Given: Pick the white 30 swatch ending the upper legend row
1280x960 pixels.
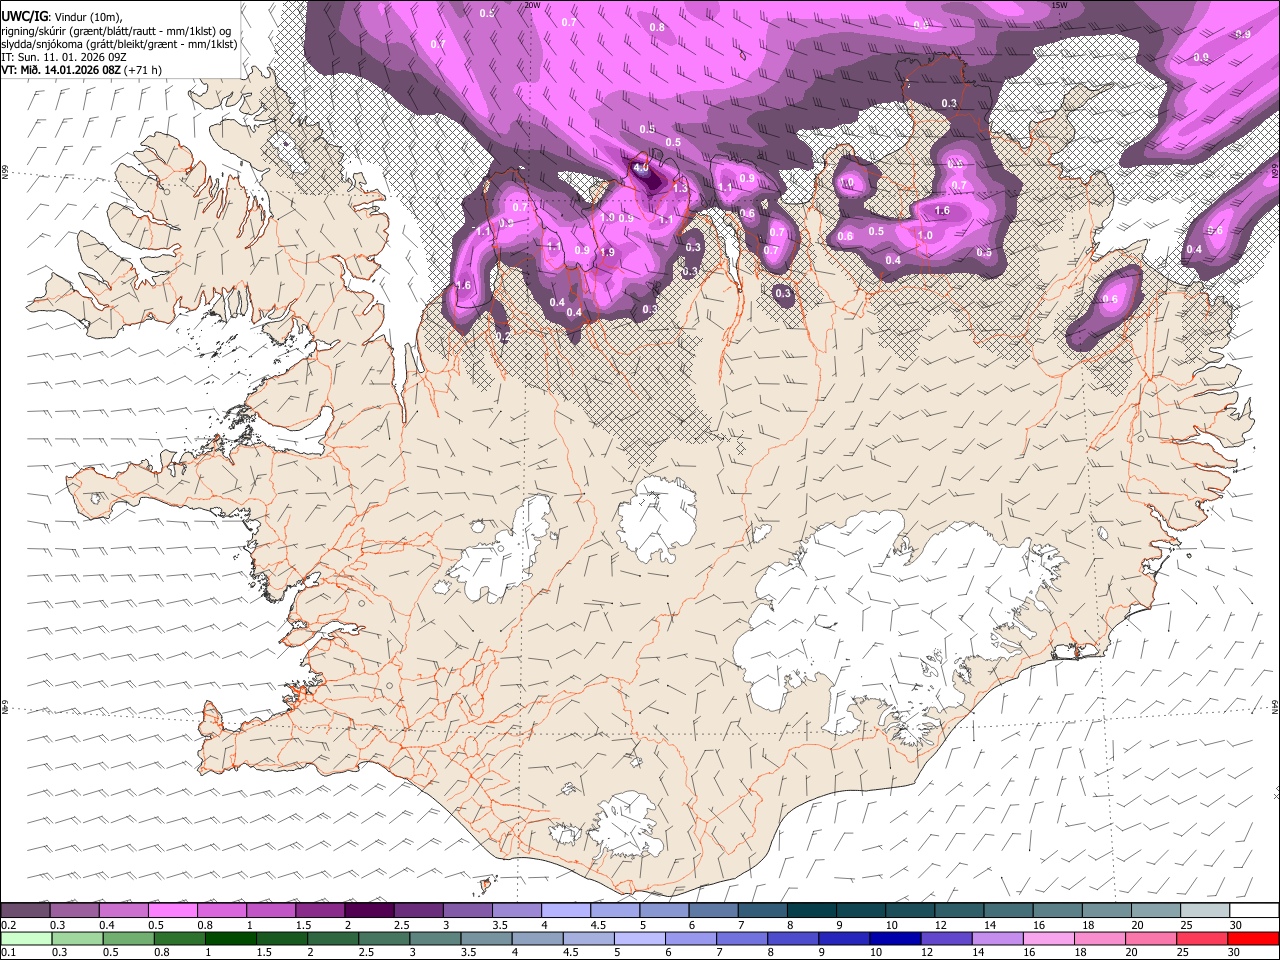Looking at the screenshot, I should point(1254,910).
